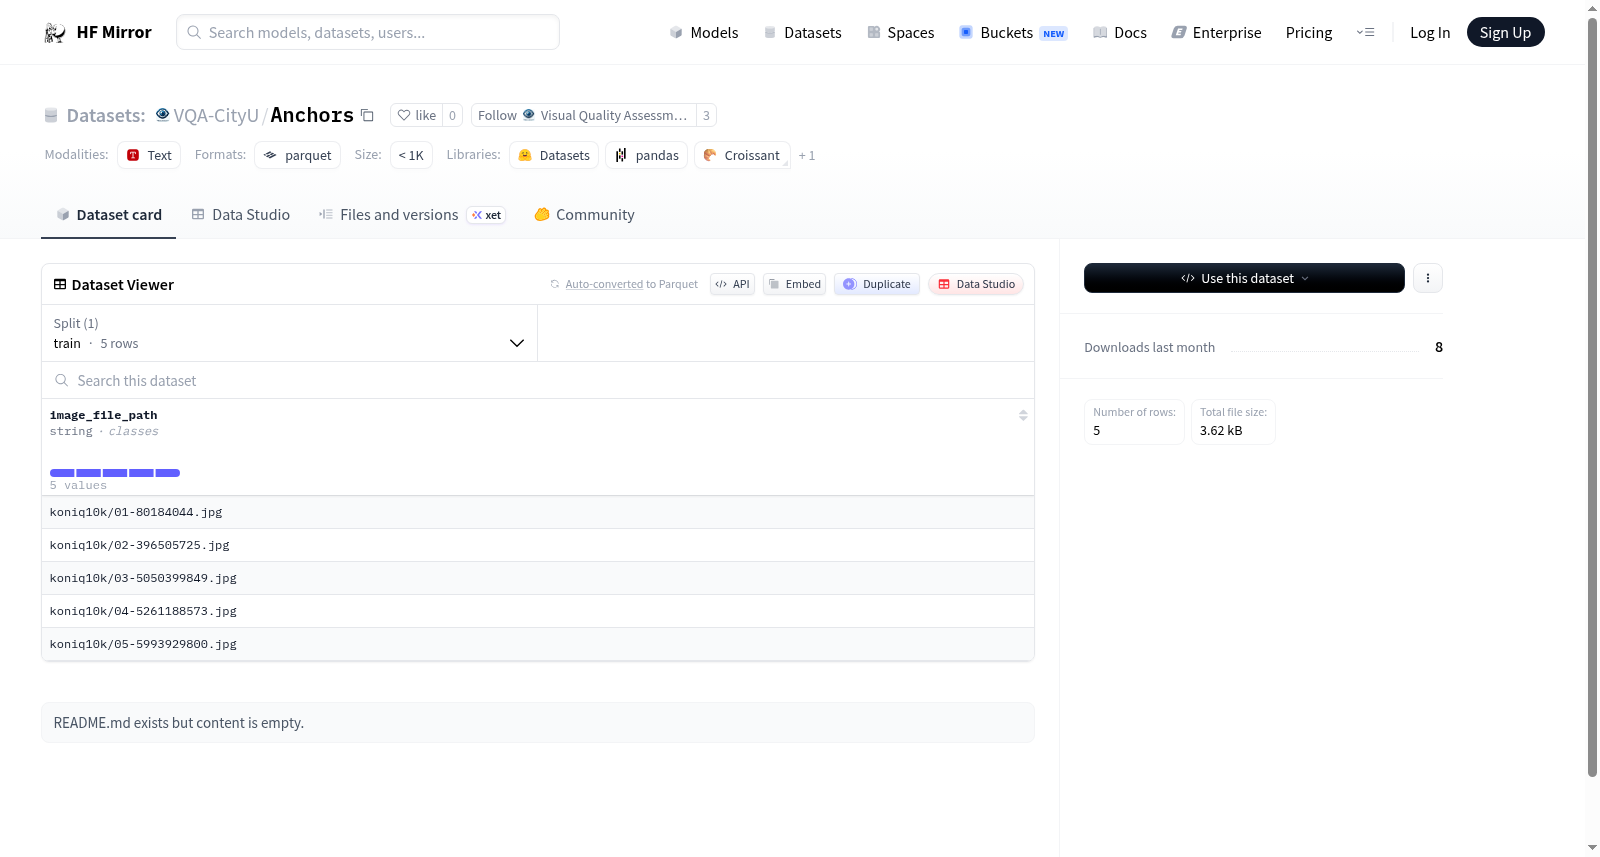This screenshot has width=1600, height=857.
Task: Open the Pricing page
Action: click(1309, 33)
